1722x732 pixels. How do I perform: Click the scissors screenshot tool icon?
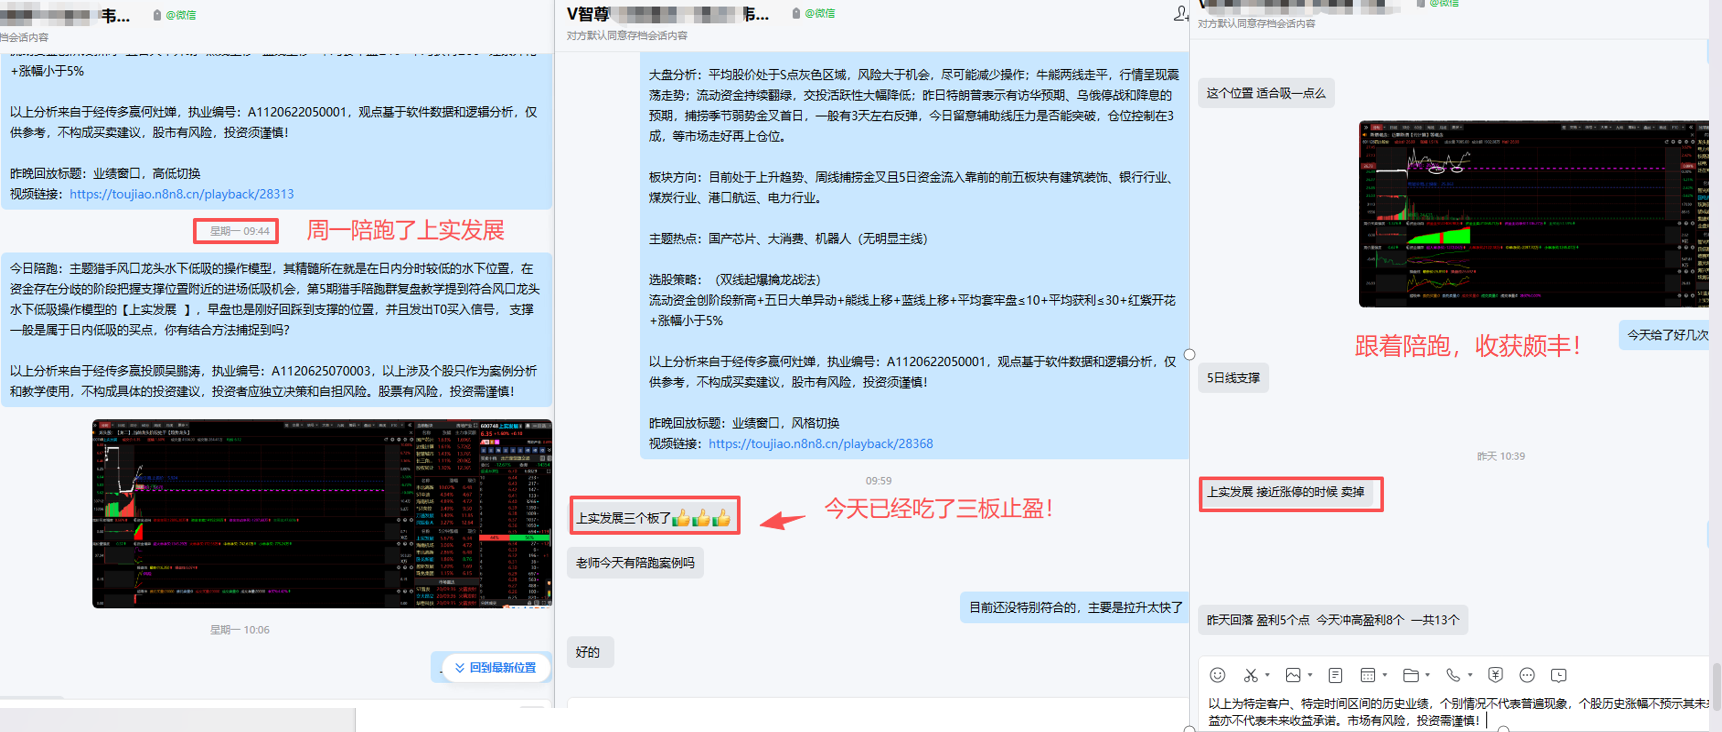(1250, 675)
